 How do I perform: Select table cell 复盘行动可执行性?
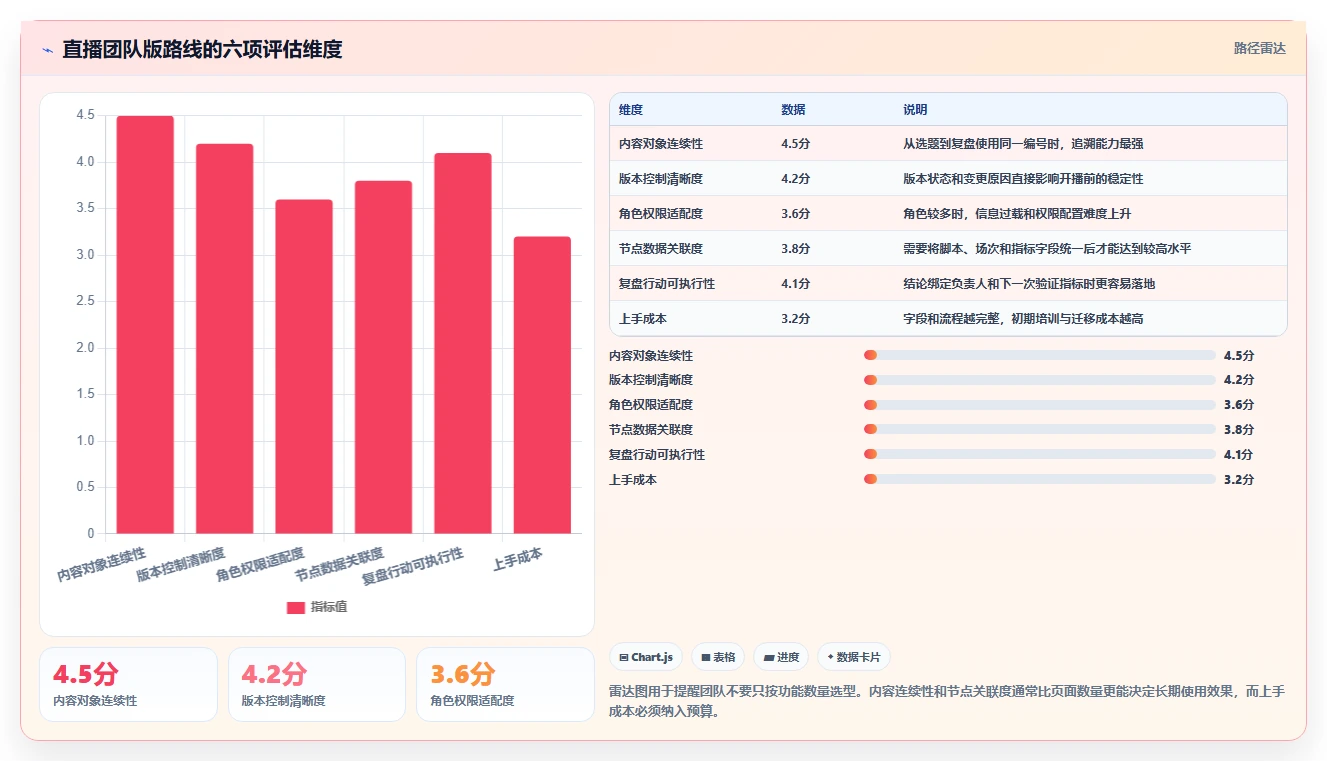point(667,284)
